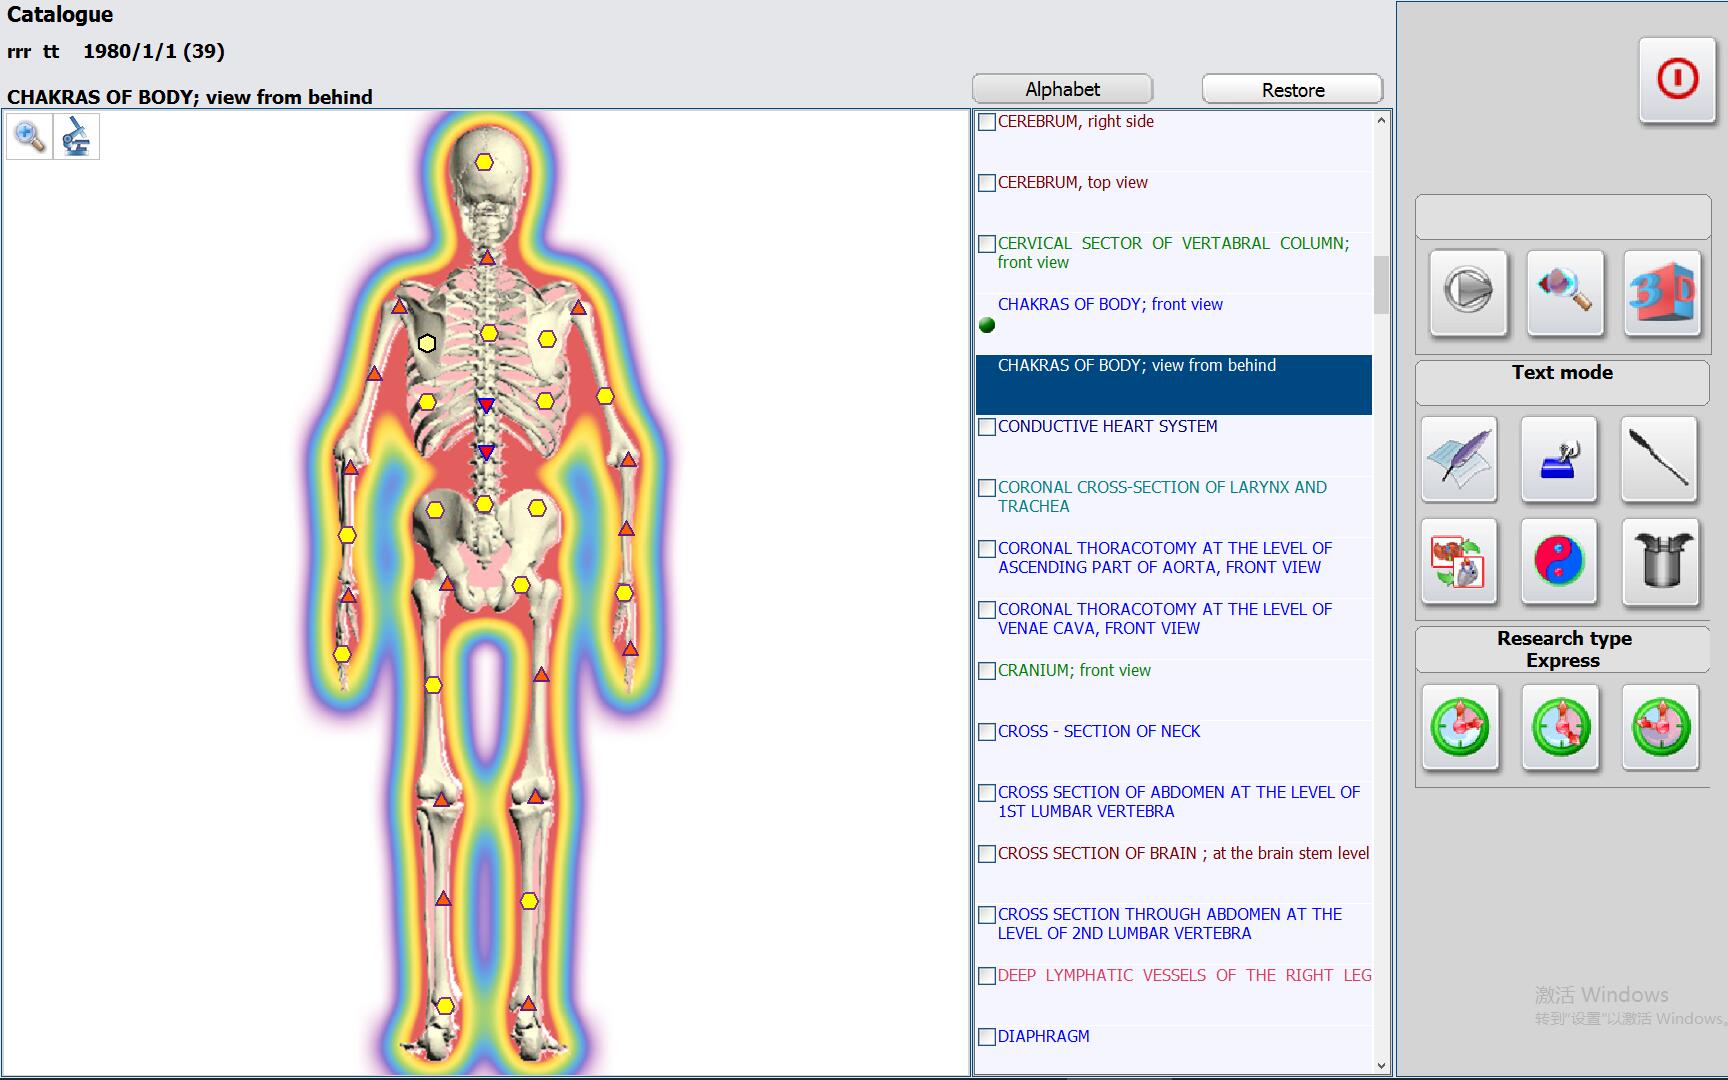
Task: Click the magnifier zoom icon above the skeleton
Action: tap(29, 136)
